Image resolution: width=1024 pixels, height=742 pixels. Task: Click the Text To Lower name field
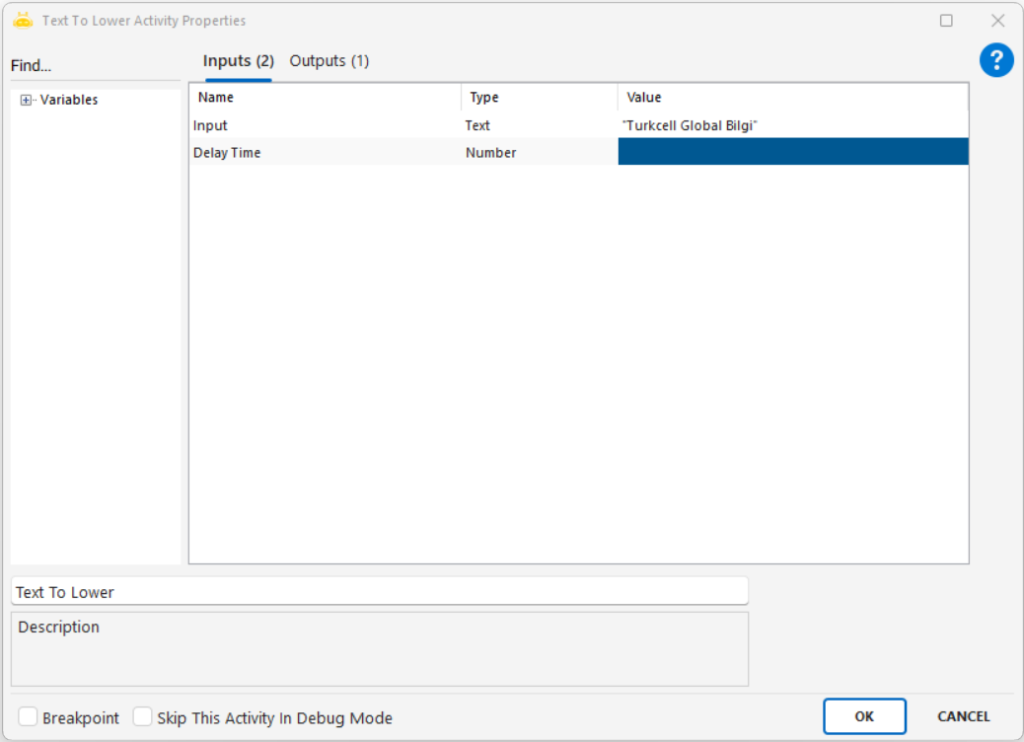[379, 592]
